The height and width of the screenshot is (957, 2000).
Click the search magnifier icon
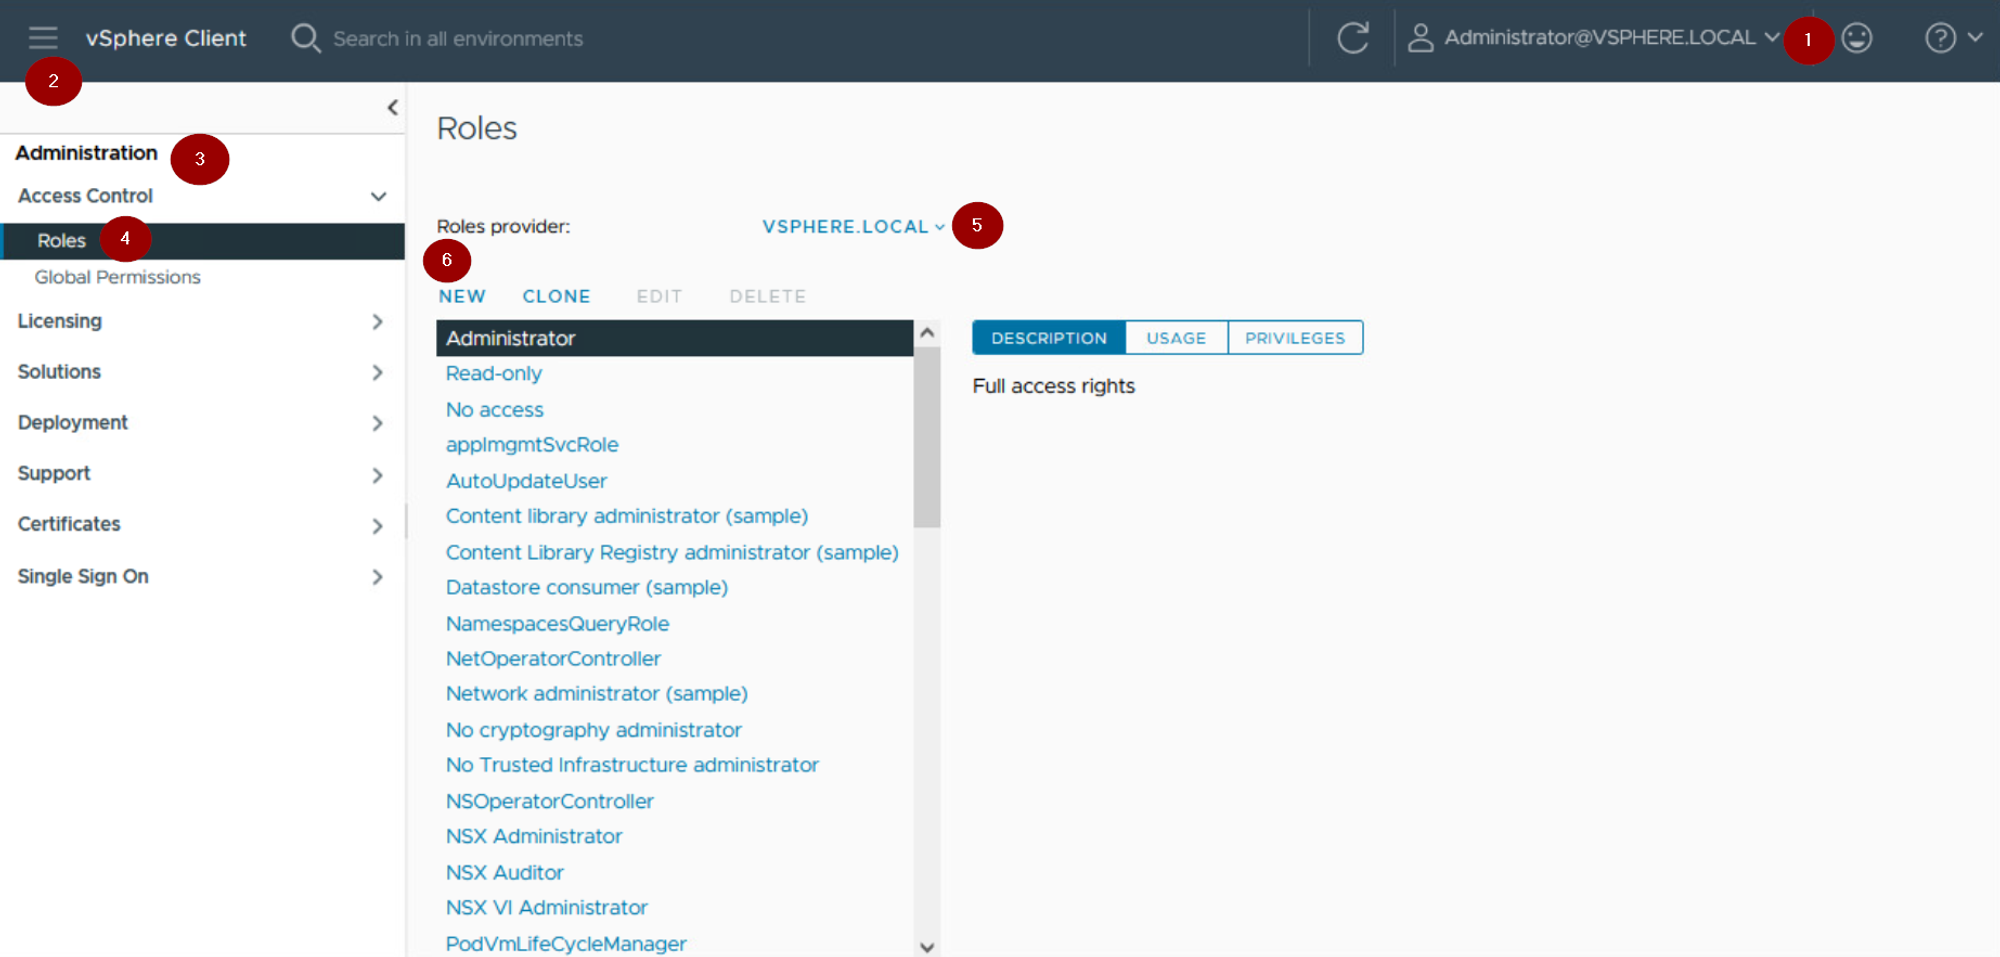pos(305,38)
